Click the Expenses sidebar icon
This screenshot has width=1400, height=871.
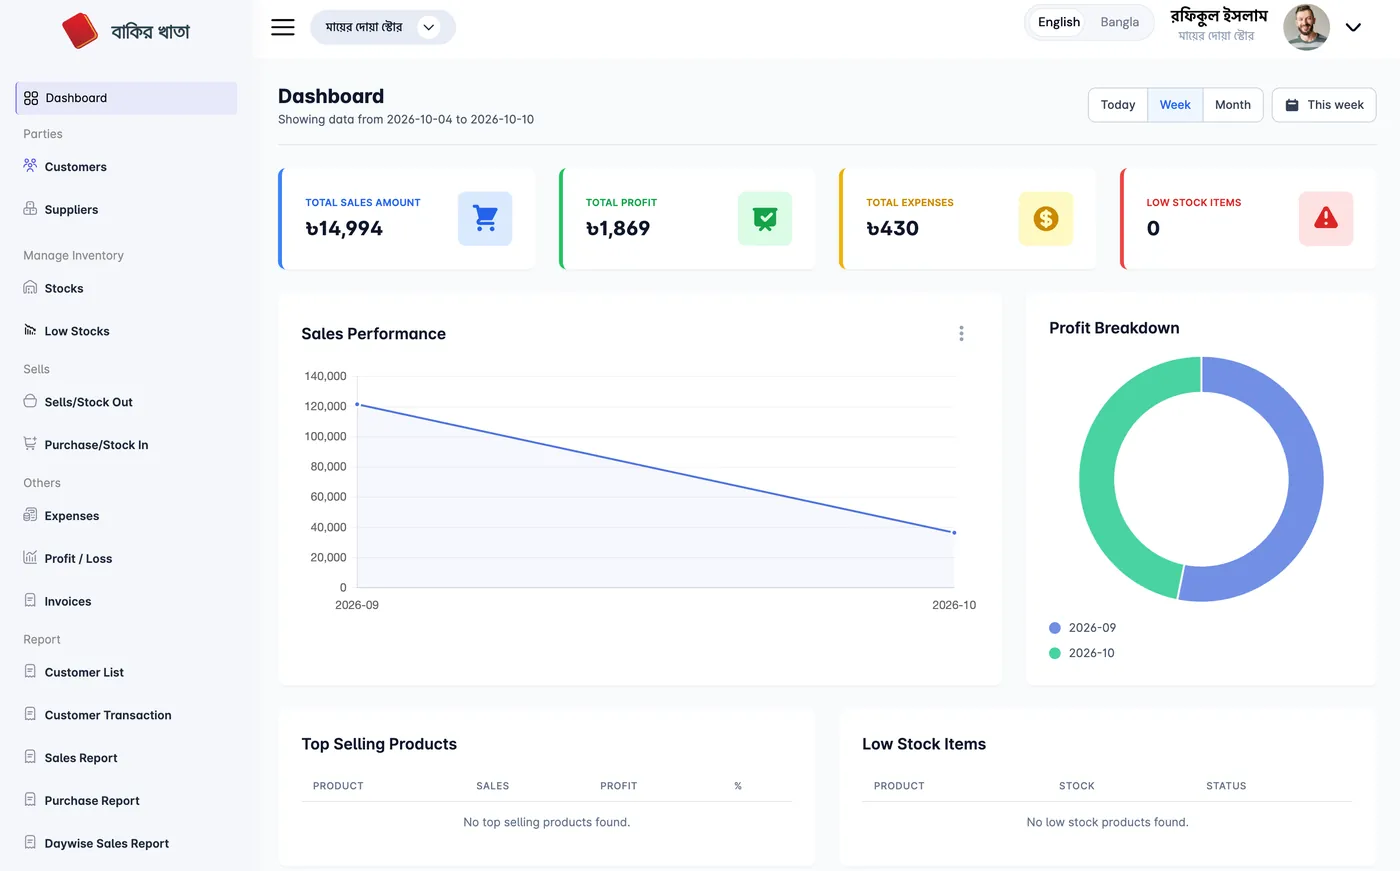point(30,515)
